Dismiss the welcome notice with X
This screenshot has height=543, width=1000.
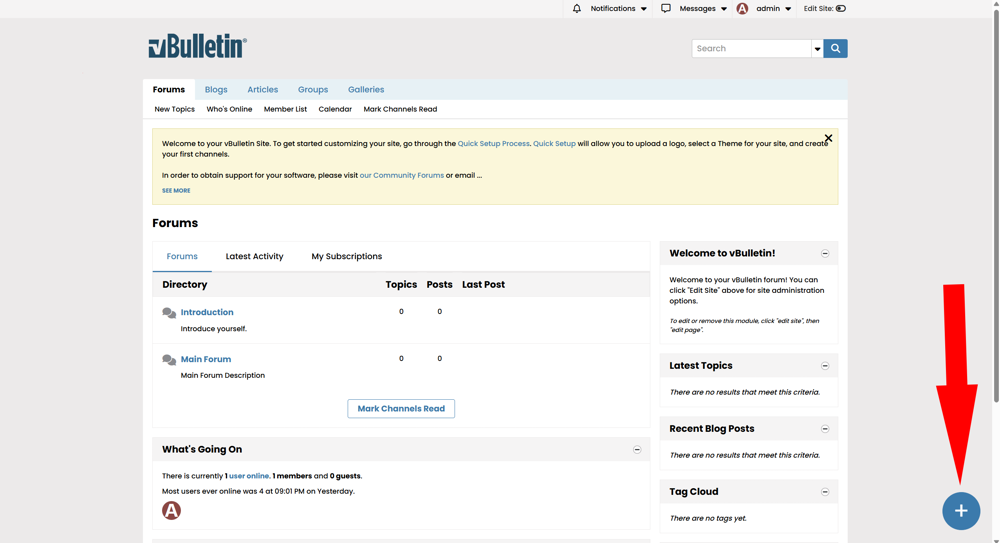point(828,138)
